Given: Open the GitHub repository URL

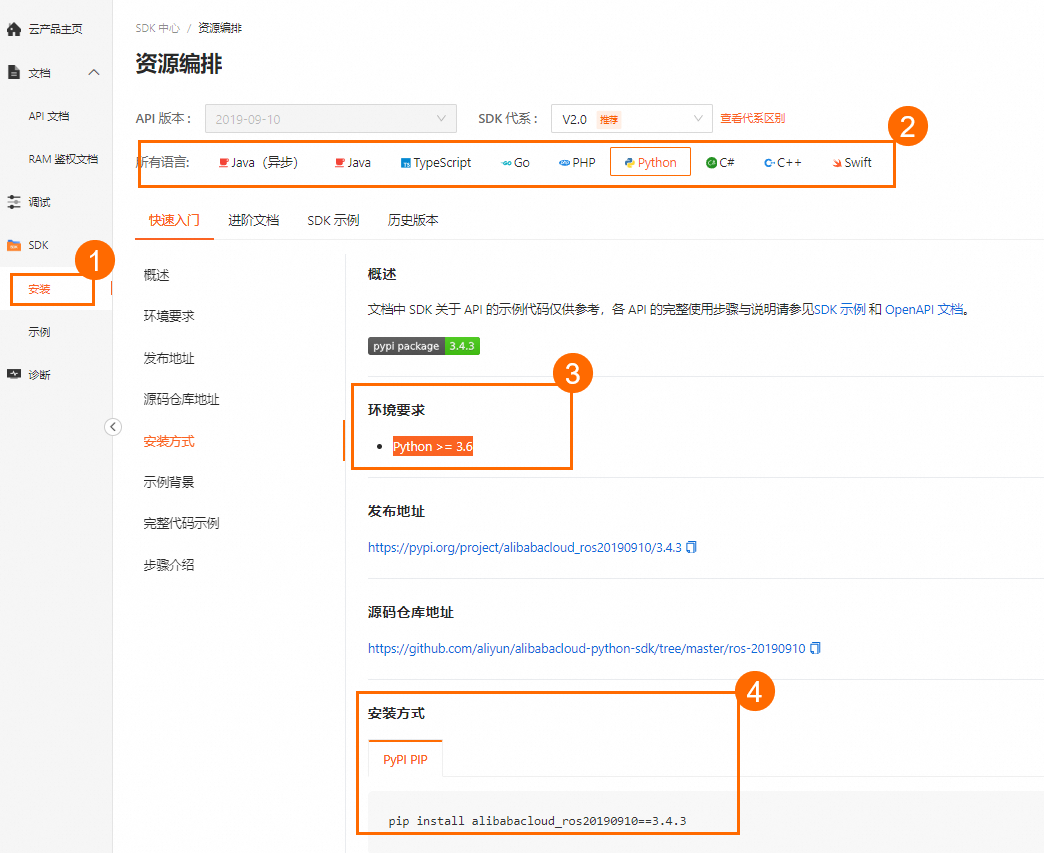Looking at the screenshot, I should point(587,649).
